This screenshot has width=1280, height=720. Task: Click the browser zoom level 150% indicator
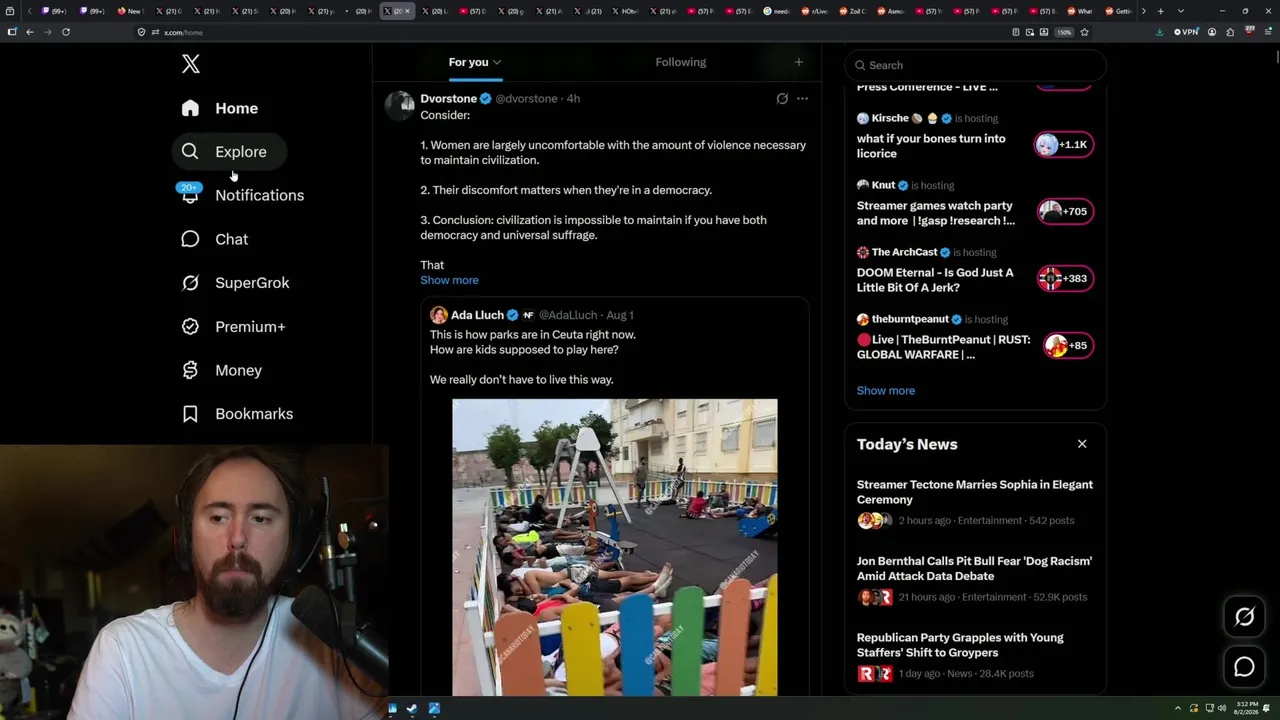[1064, 32]
